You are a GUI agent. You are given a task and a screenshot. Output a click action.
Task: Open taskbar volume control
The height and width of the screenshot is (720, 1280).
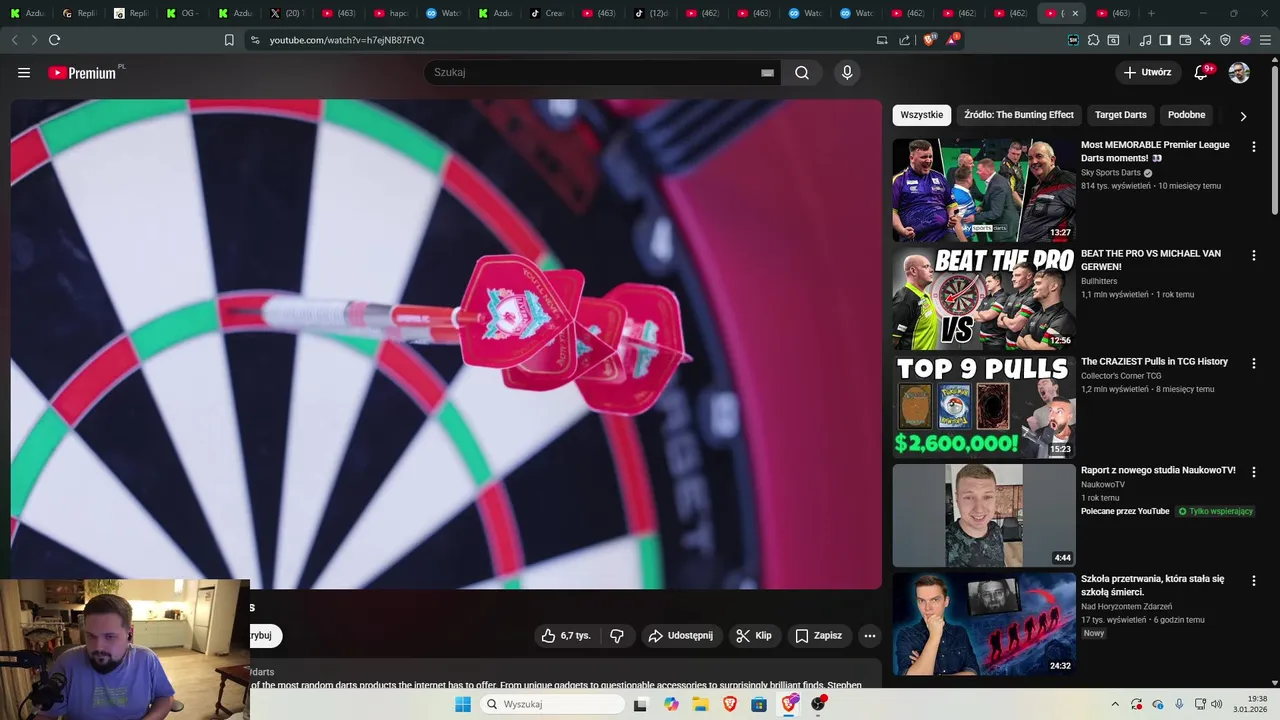click(1216, 704)
